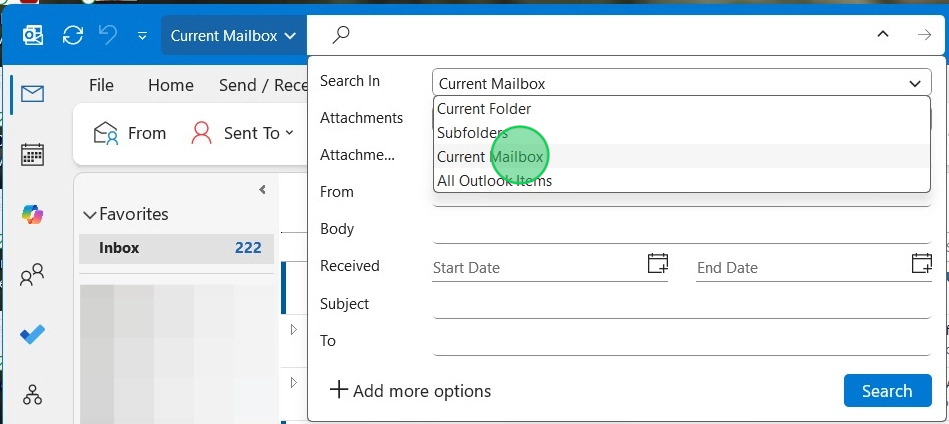
Task: Click the Inbox unread count 222
Action: 248,248
